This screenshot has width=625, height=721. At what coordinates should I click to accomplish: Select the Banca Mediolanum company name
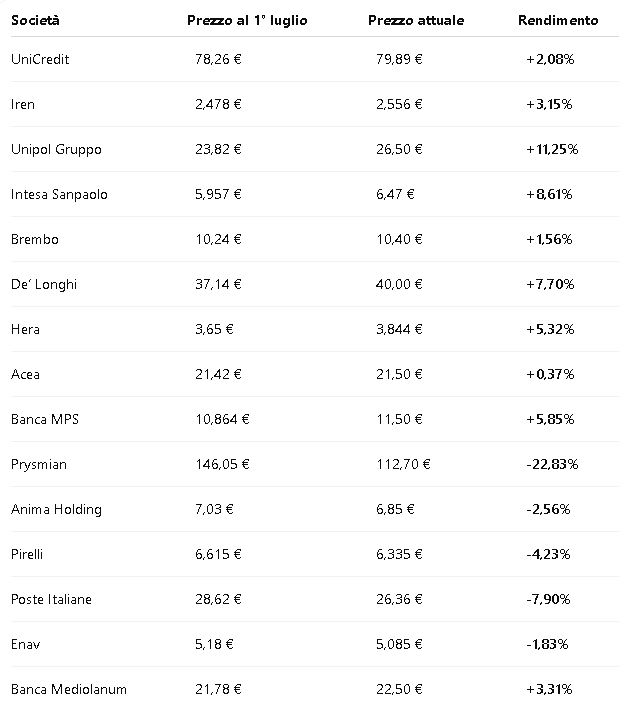[69, 689]
